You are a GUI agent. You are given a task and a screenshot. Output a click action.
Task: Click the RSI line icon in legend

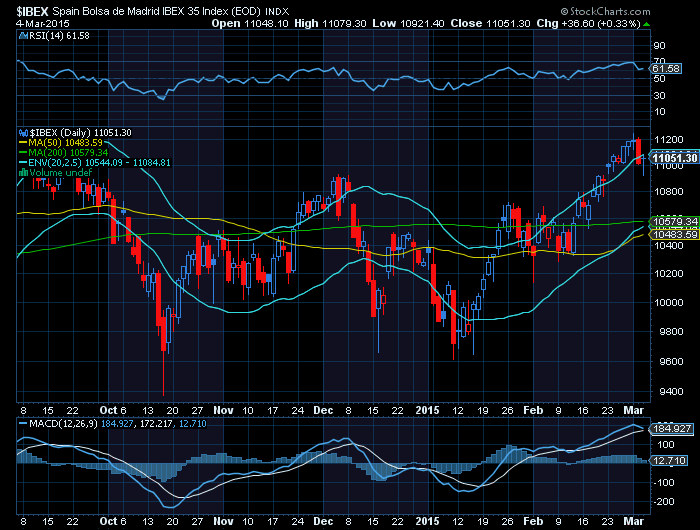[x=23, y=36]
